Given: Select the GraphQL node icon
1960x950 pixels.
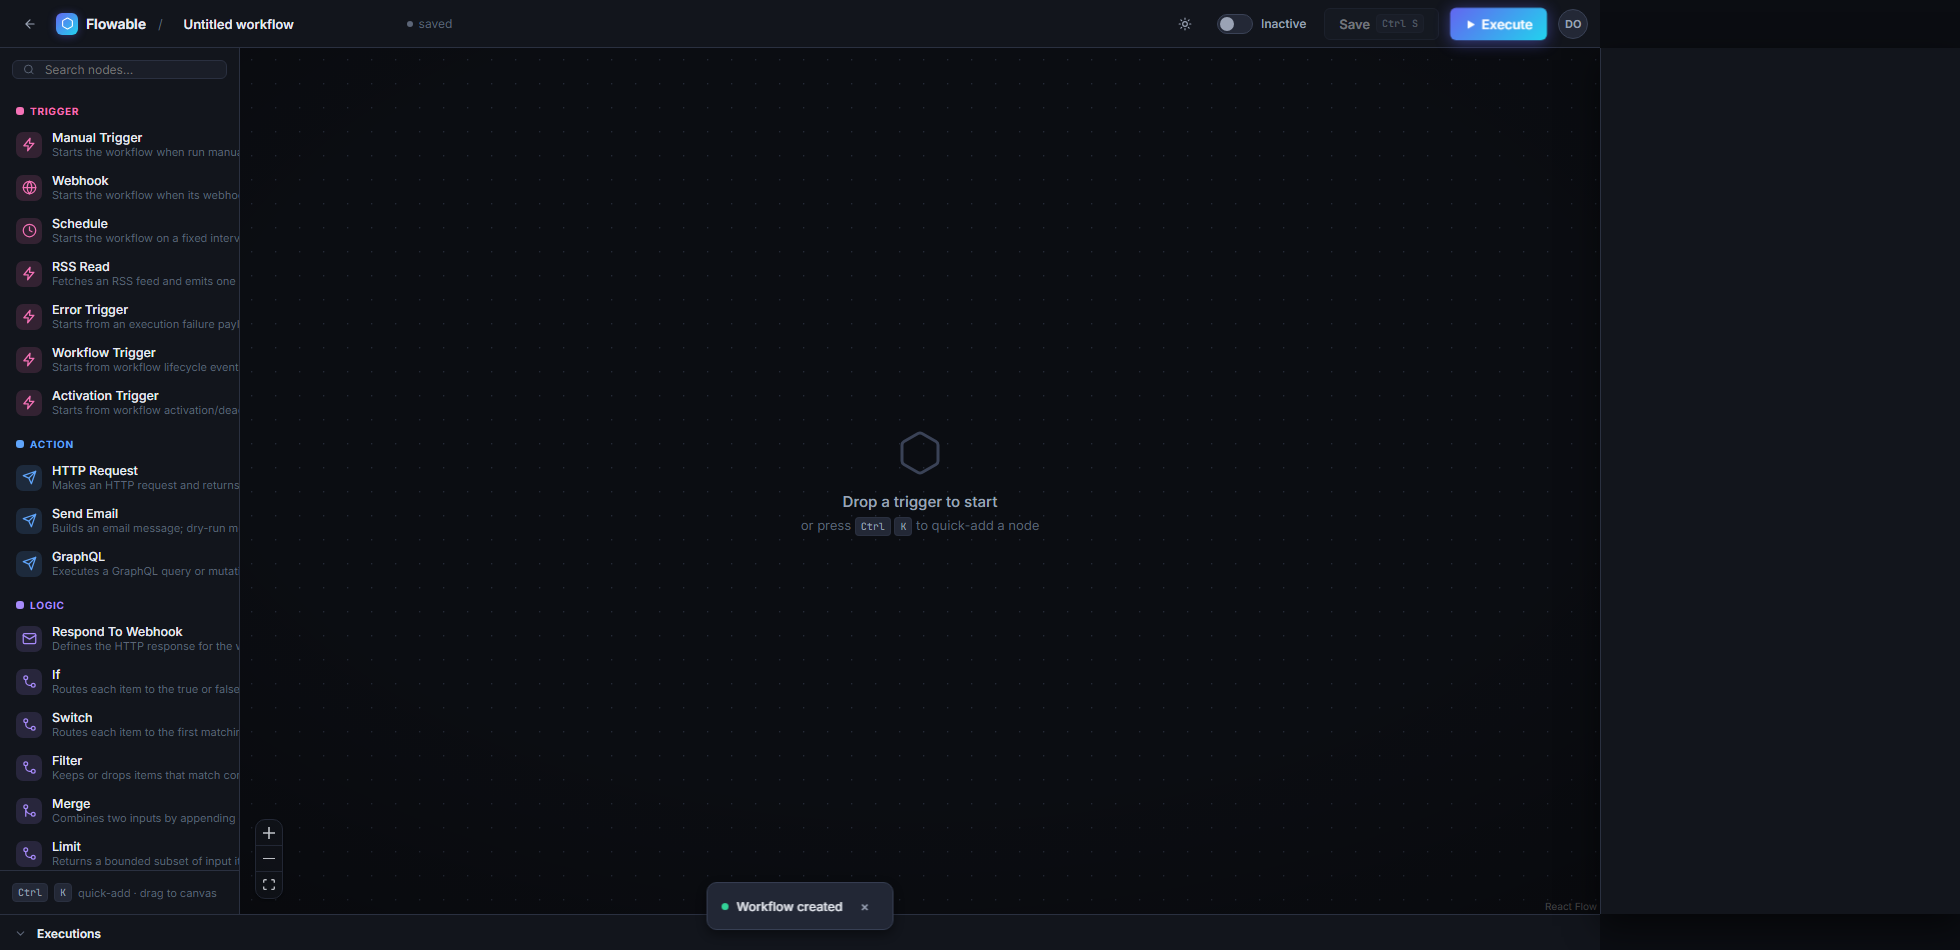Looking at the screenshot, I should click(29, 564).
